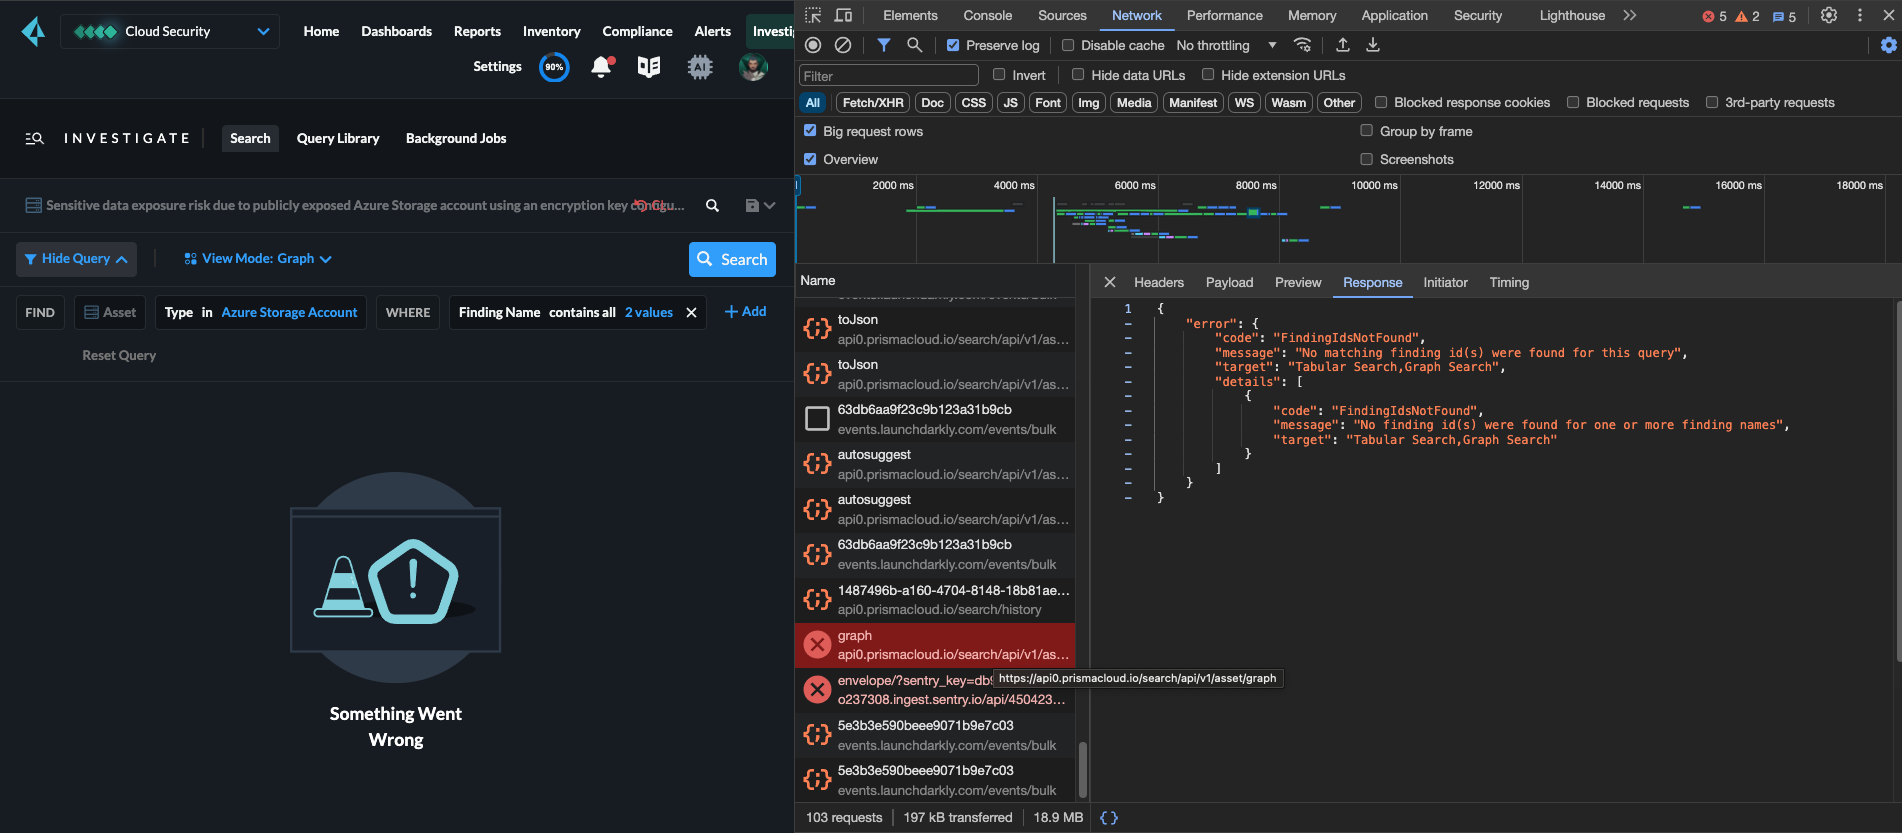Click the Reset Query link

click(x=119, y=355)
